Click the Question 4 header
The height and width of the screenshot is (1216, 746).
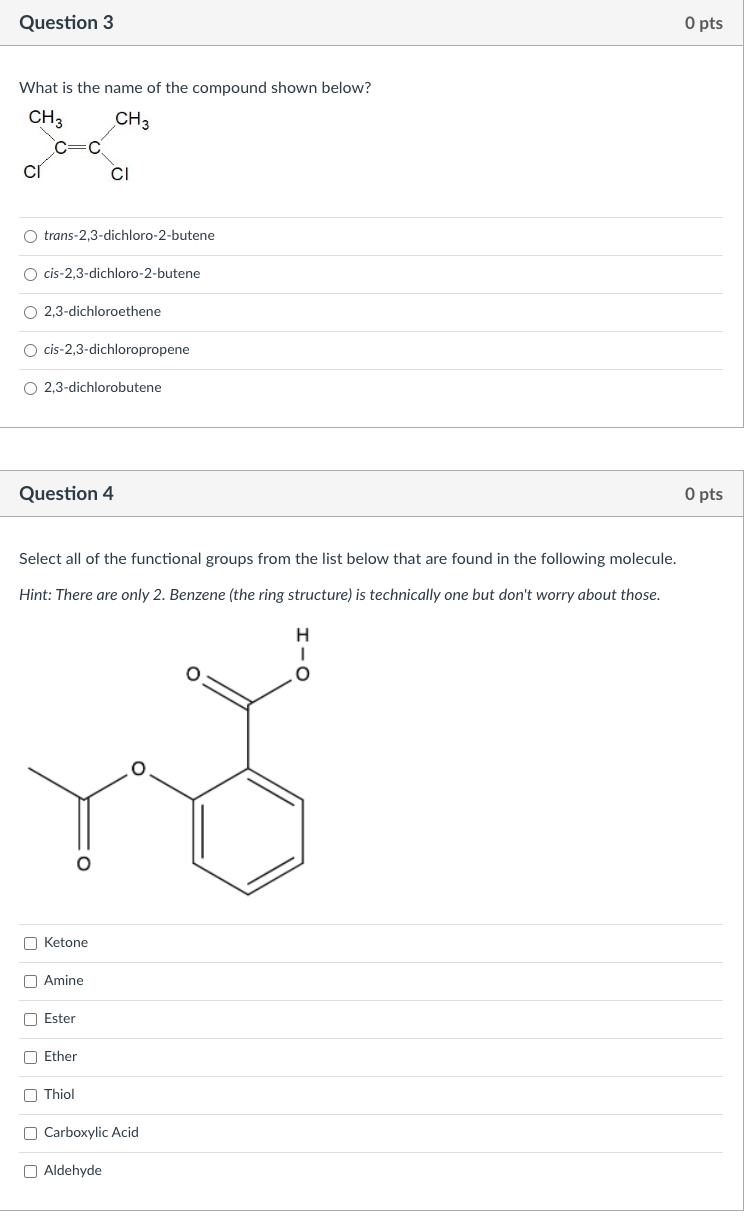coord(66,493)
